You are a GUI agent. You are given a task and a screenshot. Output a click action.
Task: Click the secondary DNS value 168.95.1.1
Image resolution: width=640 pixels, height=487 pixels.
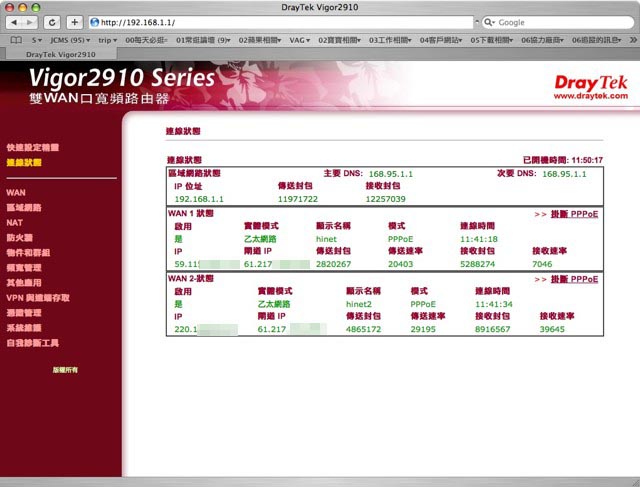click(564, 174)
